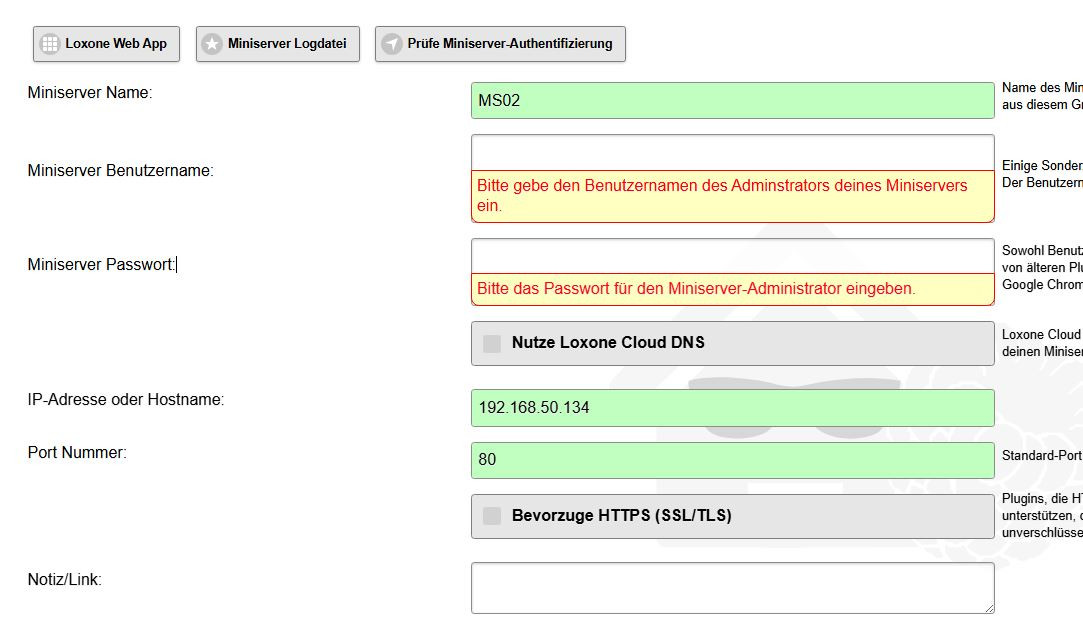Screen dimensions: 1083x643
Task: Click the arrow icon on Prüfe Miniserver-Authentifizierung
Action: [392, 44]
